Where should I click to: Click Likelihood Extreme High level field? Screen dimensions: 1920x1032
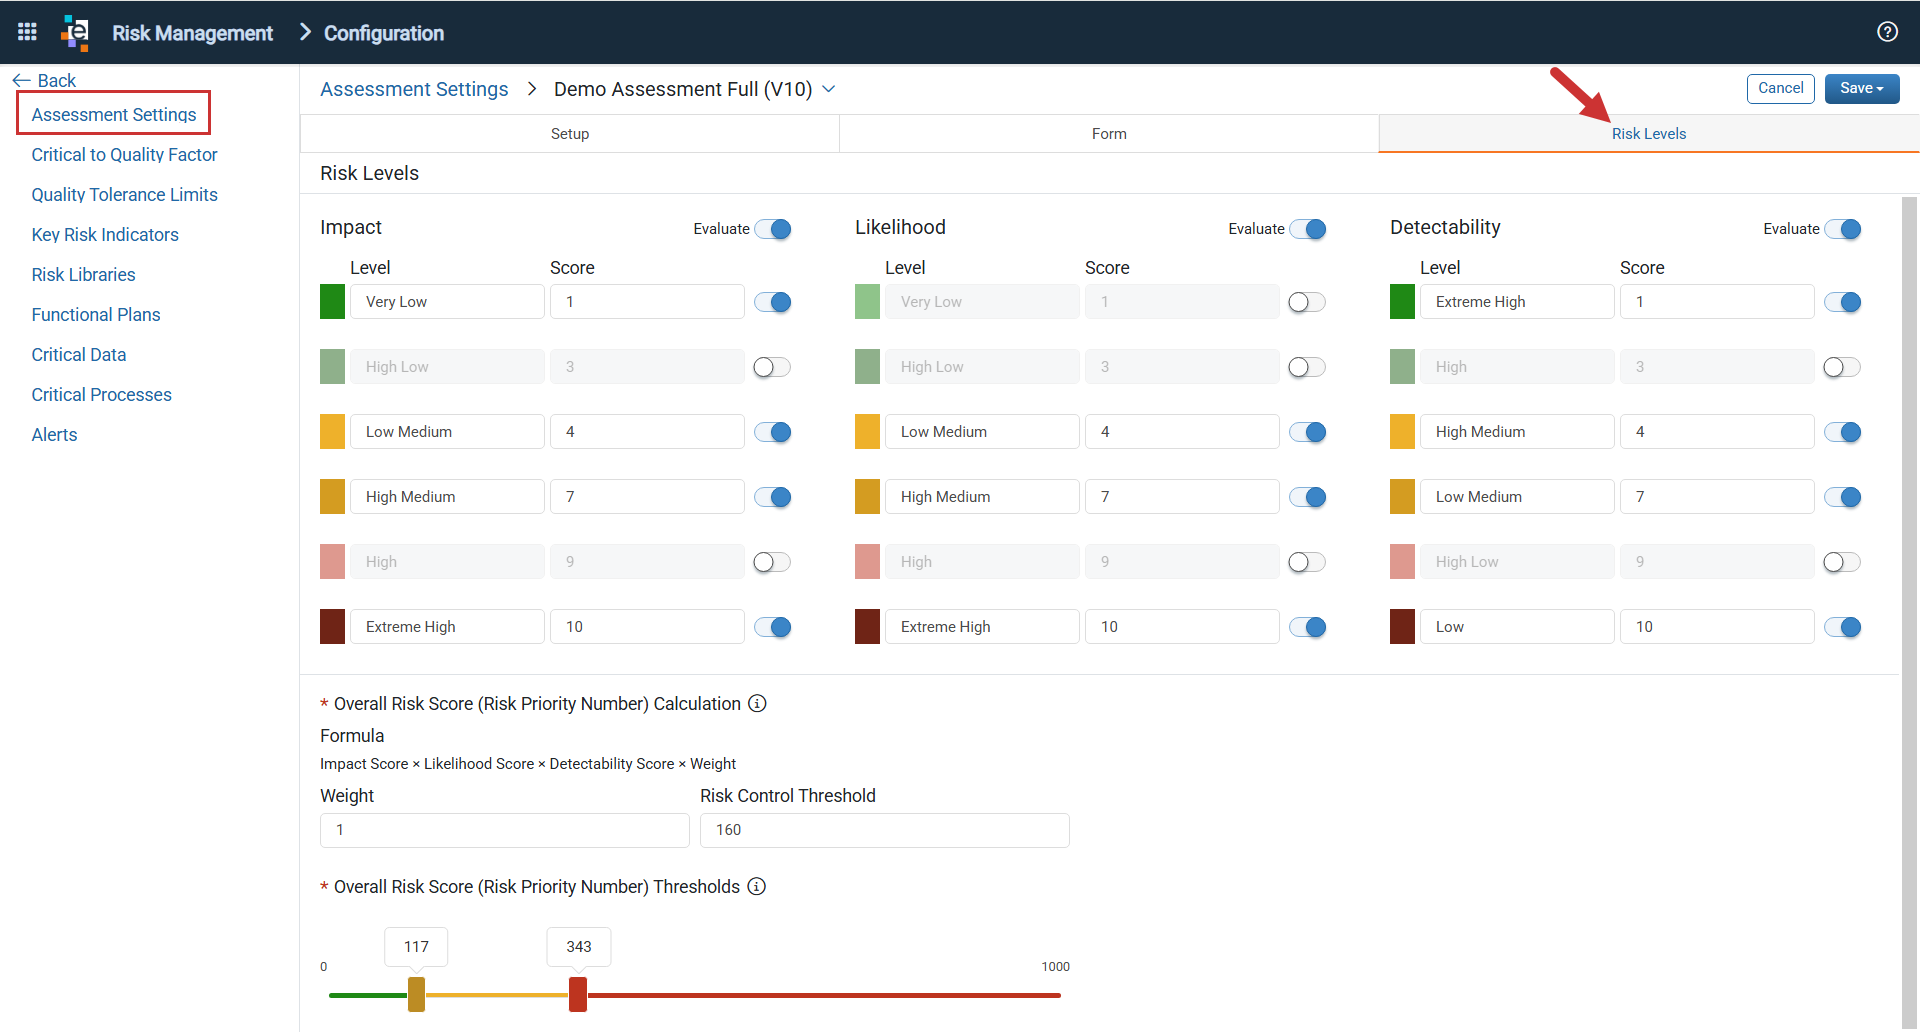click(x=982, y=627)
